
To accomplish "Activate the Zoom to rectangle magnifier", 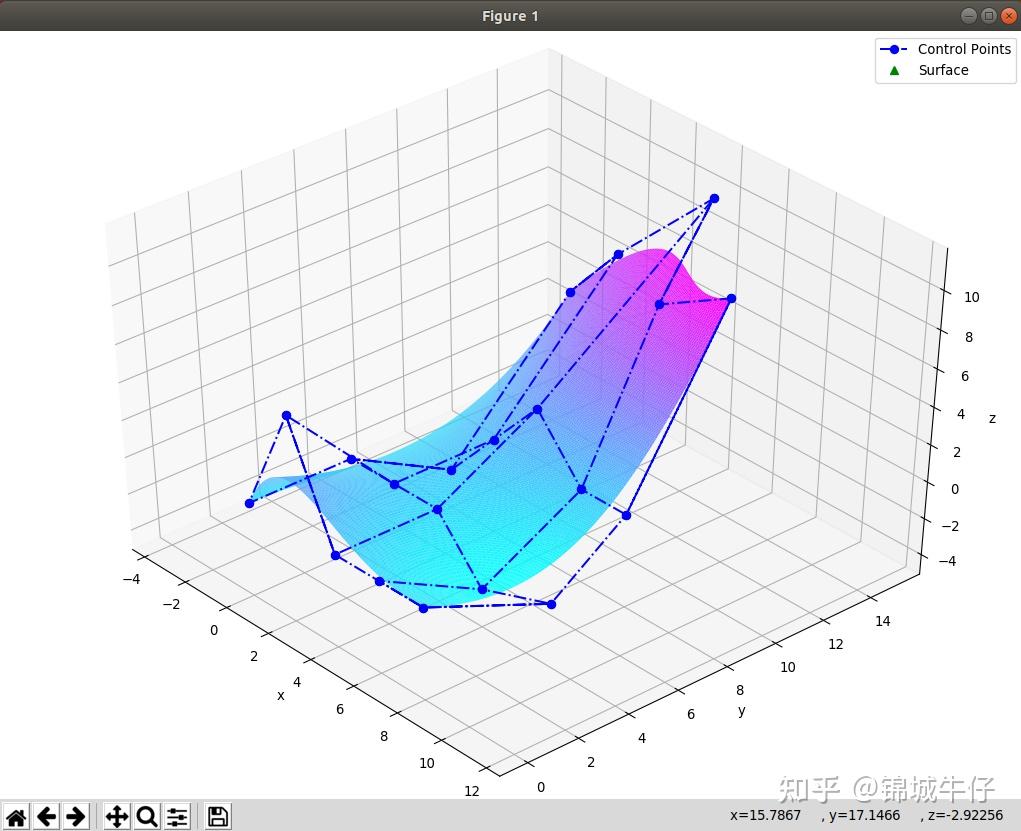I will click(x=147, y=816).
